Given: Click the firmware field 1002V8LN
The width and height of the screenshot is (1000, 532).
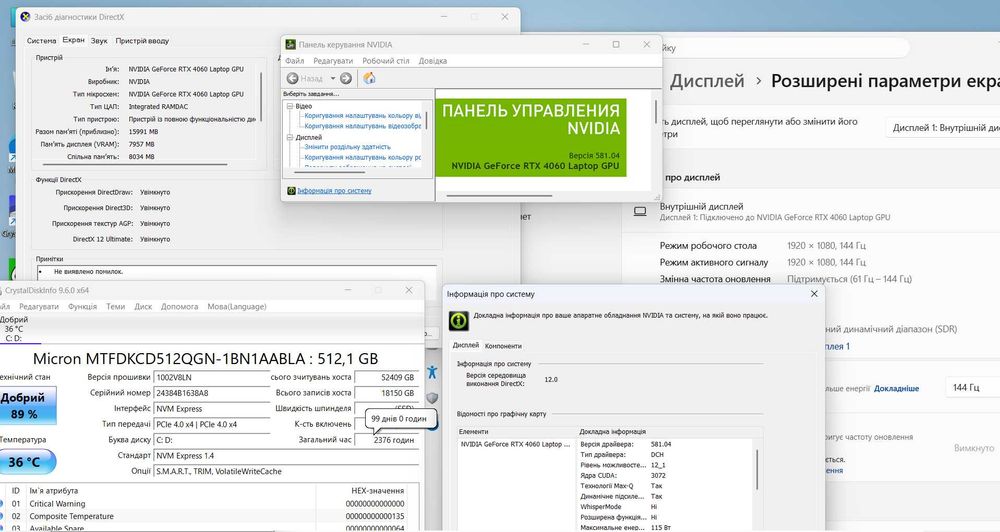Looking at the screenshot, I should coord(211,378).
